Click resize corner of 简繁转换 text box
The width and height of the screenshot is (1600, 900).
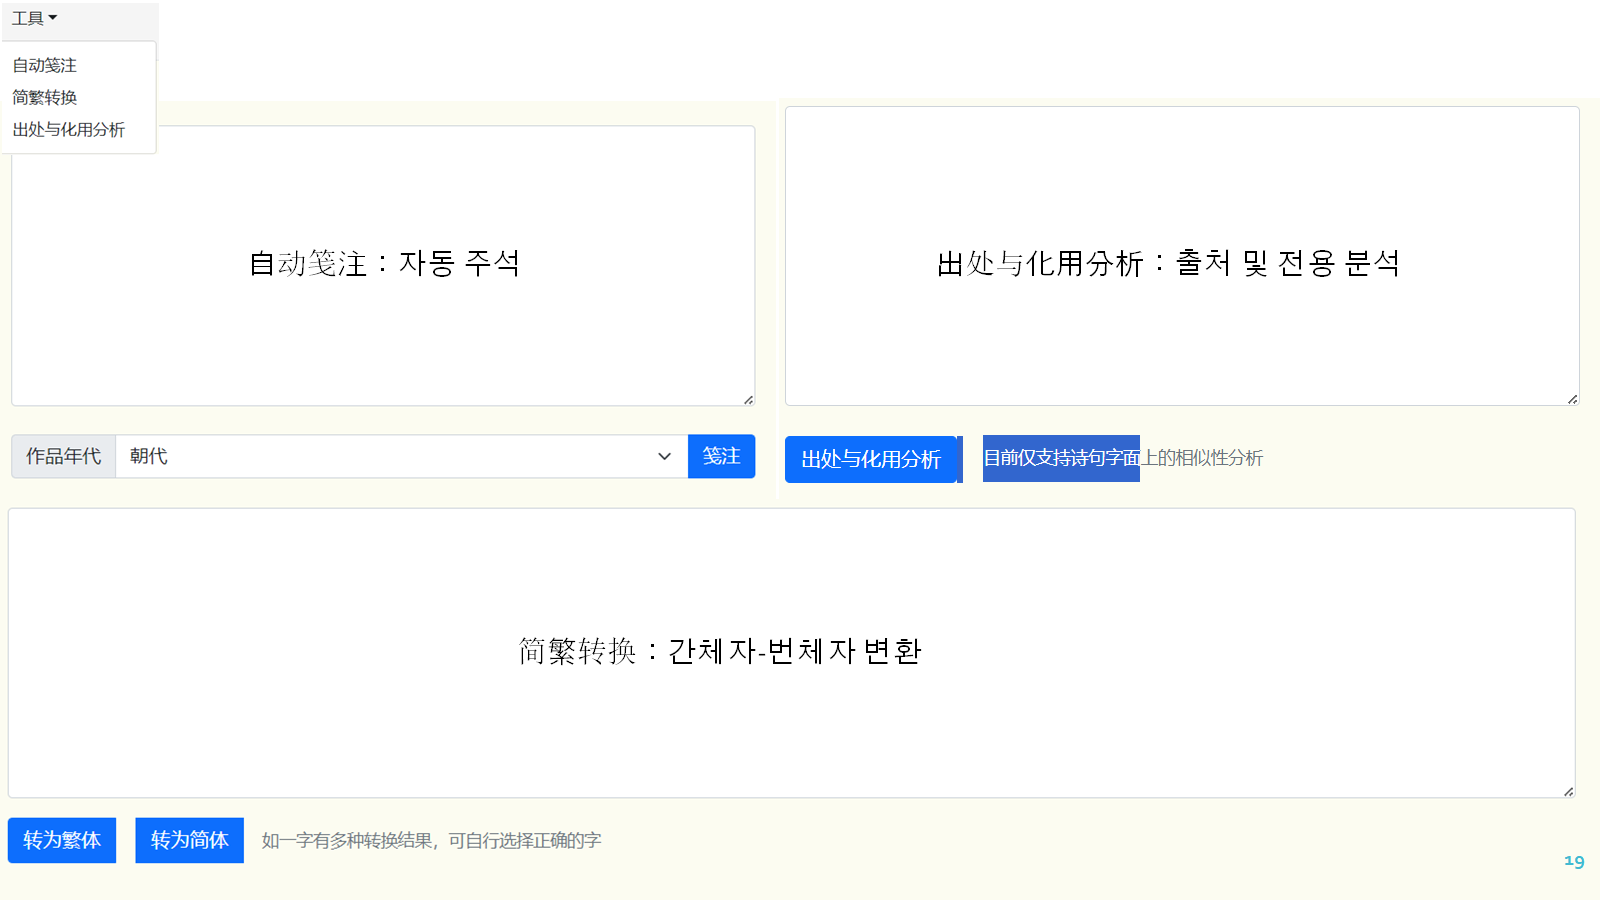point(1568,791)
